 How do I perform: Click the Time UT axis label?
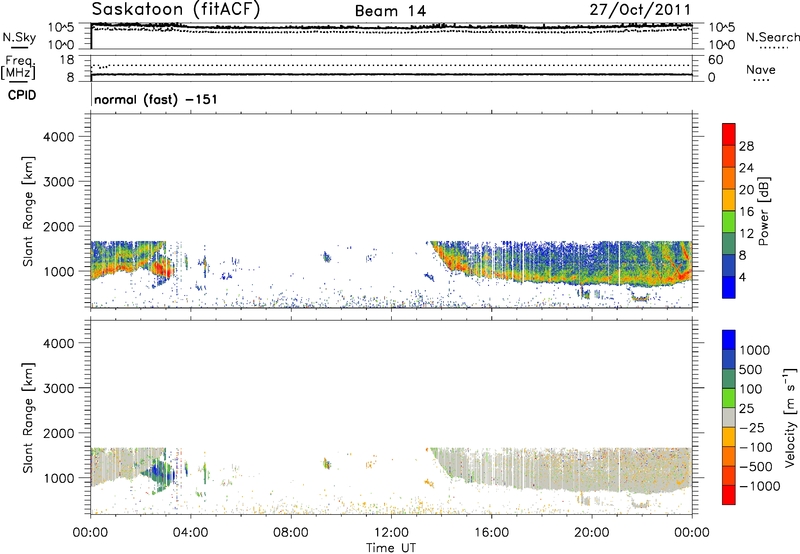[391, 547]
